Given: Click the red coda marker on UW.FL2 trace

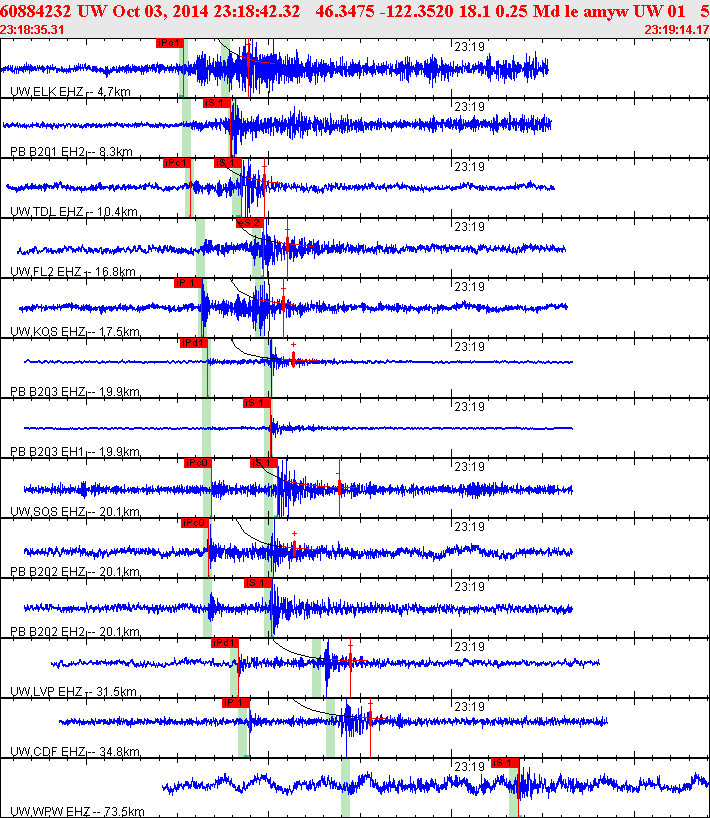Looking at the screenshot, I should [x=287, y=245].
